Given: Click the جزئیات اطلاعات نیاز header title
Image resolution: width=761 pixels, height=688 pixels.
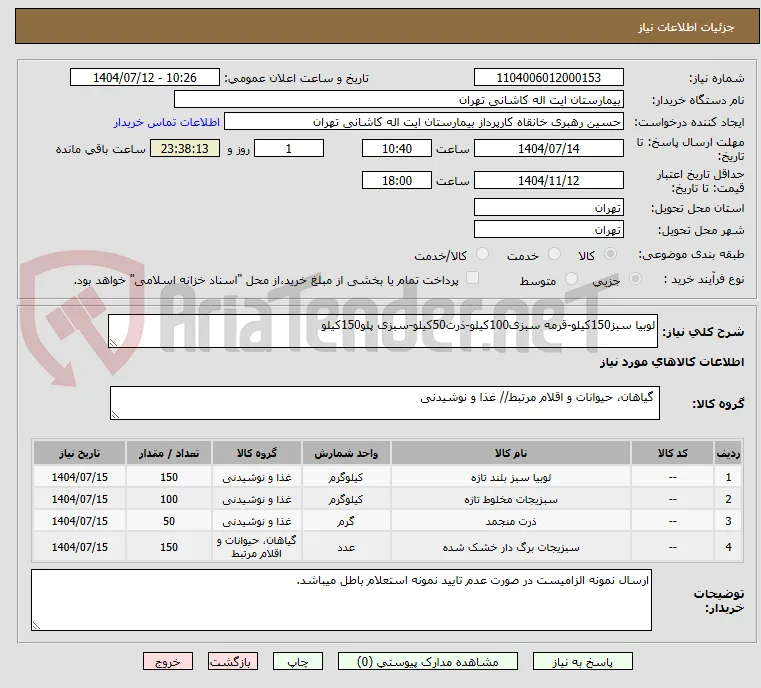Looking at the screenshot, I should coord(686,27).
